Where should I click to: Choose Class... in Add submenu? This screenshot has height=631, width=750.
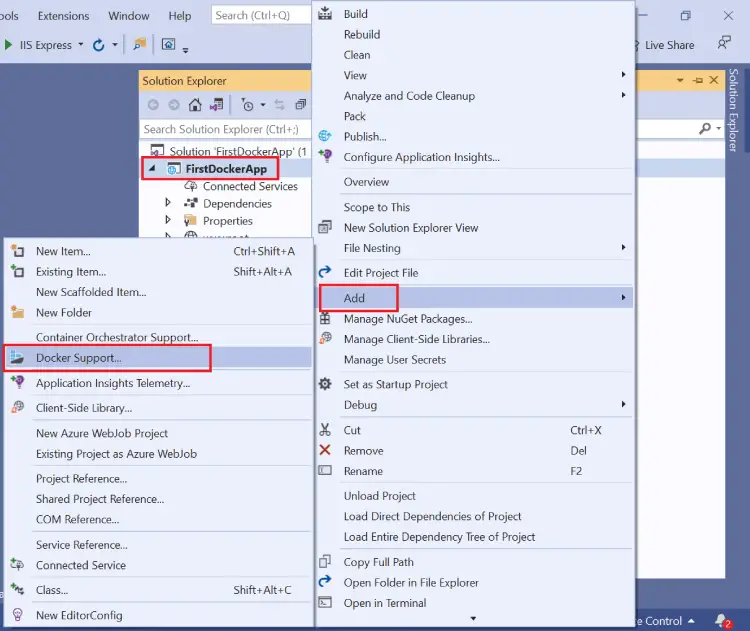click(x=52, y=590)
